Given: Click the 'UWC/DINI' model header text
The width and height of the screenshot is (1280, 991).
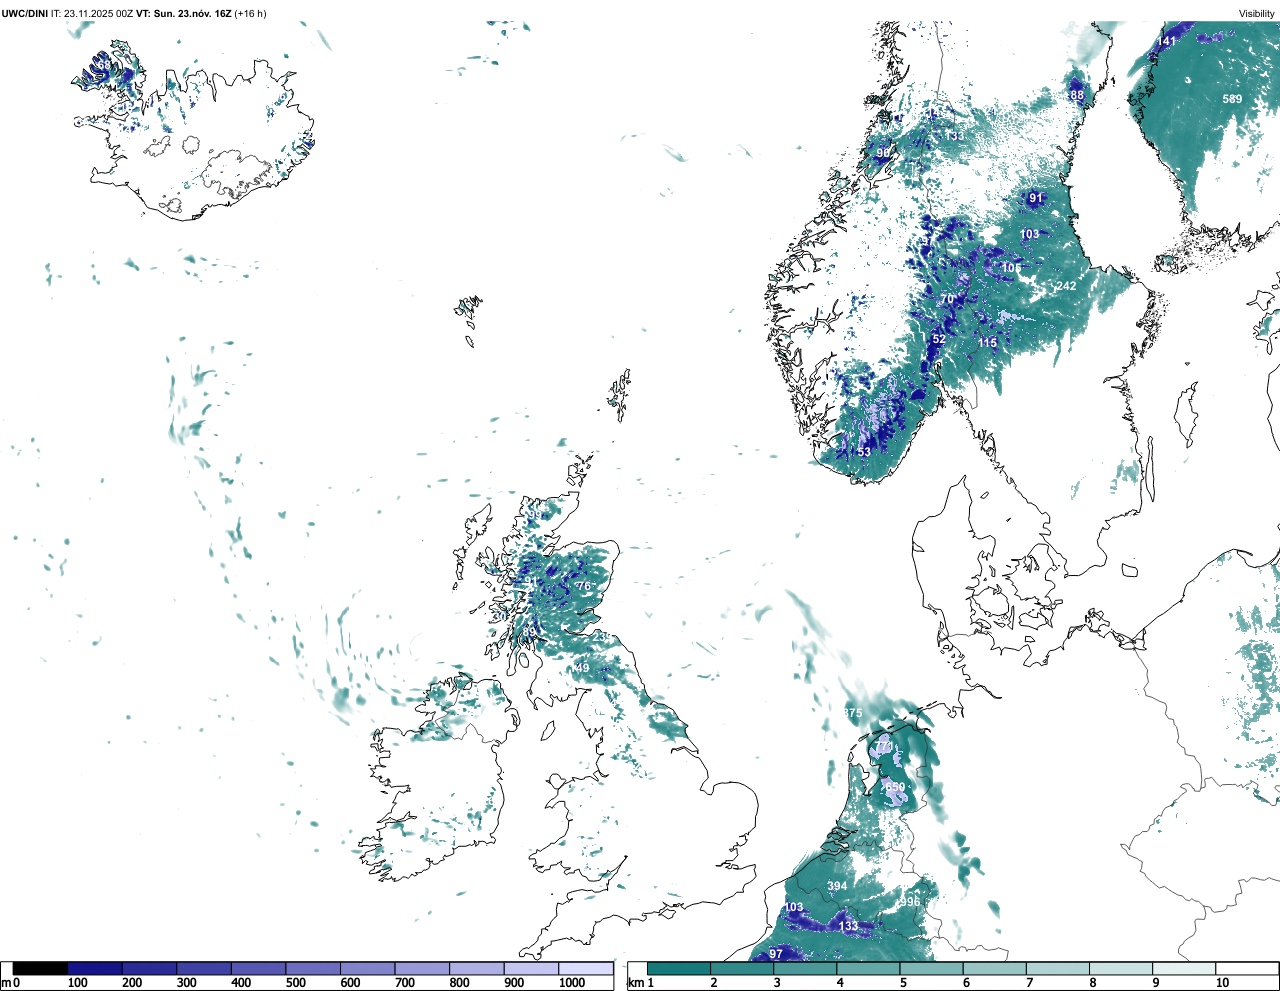Looking at the screenshot, I should (24, 14).
